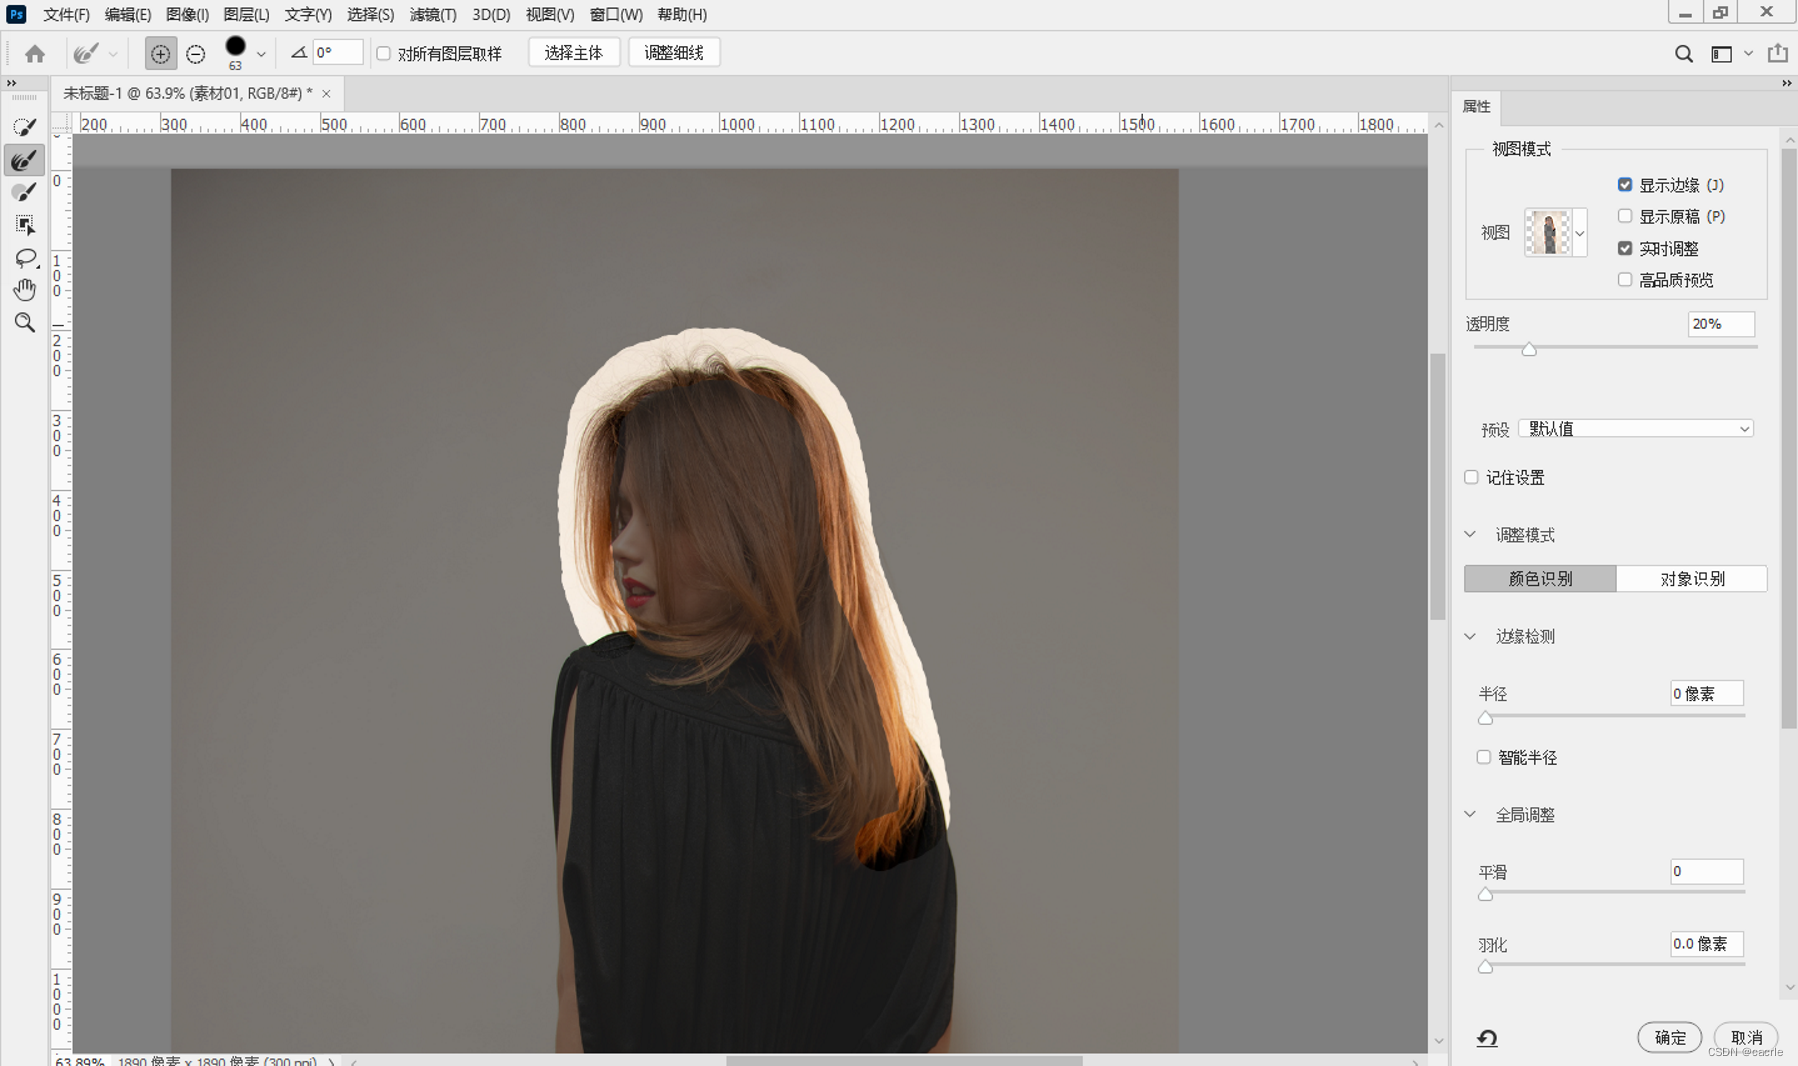Viewport: 1798px width, 1066px height.
Task: Close the 未标题-1 document tab
Action: (326, 94)
